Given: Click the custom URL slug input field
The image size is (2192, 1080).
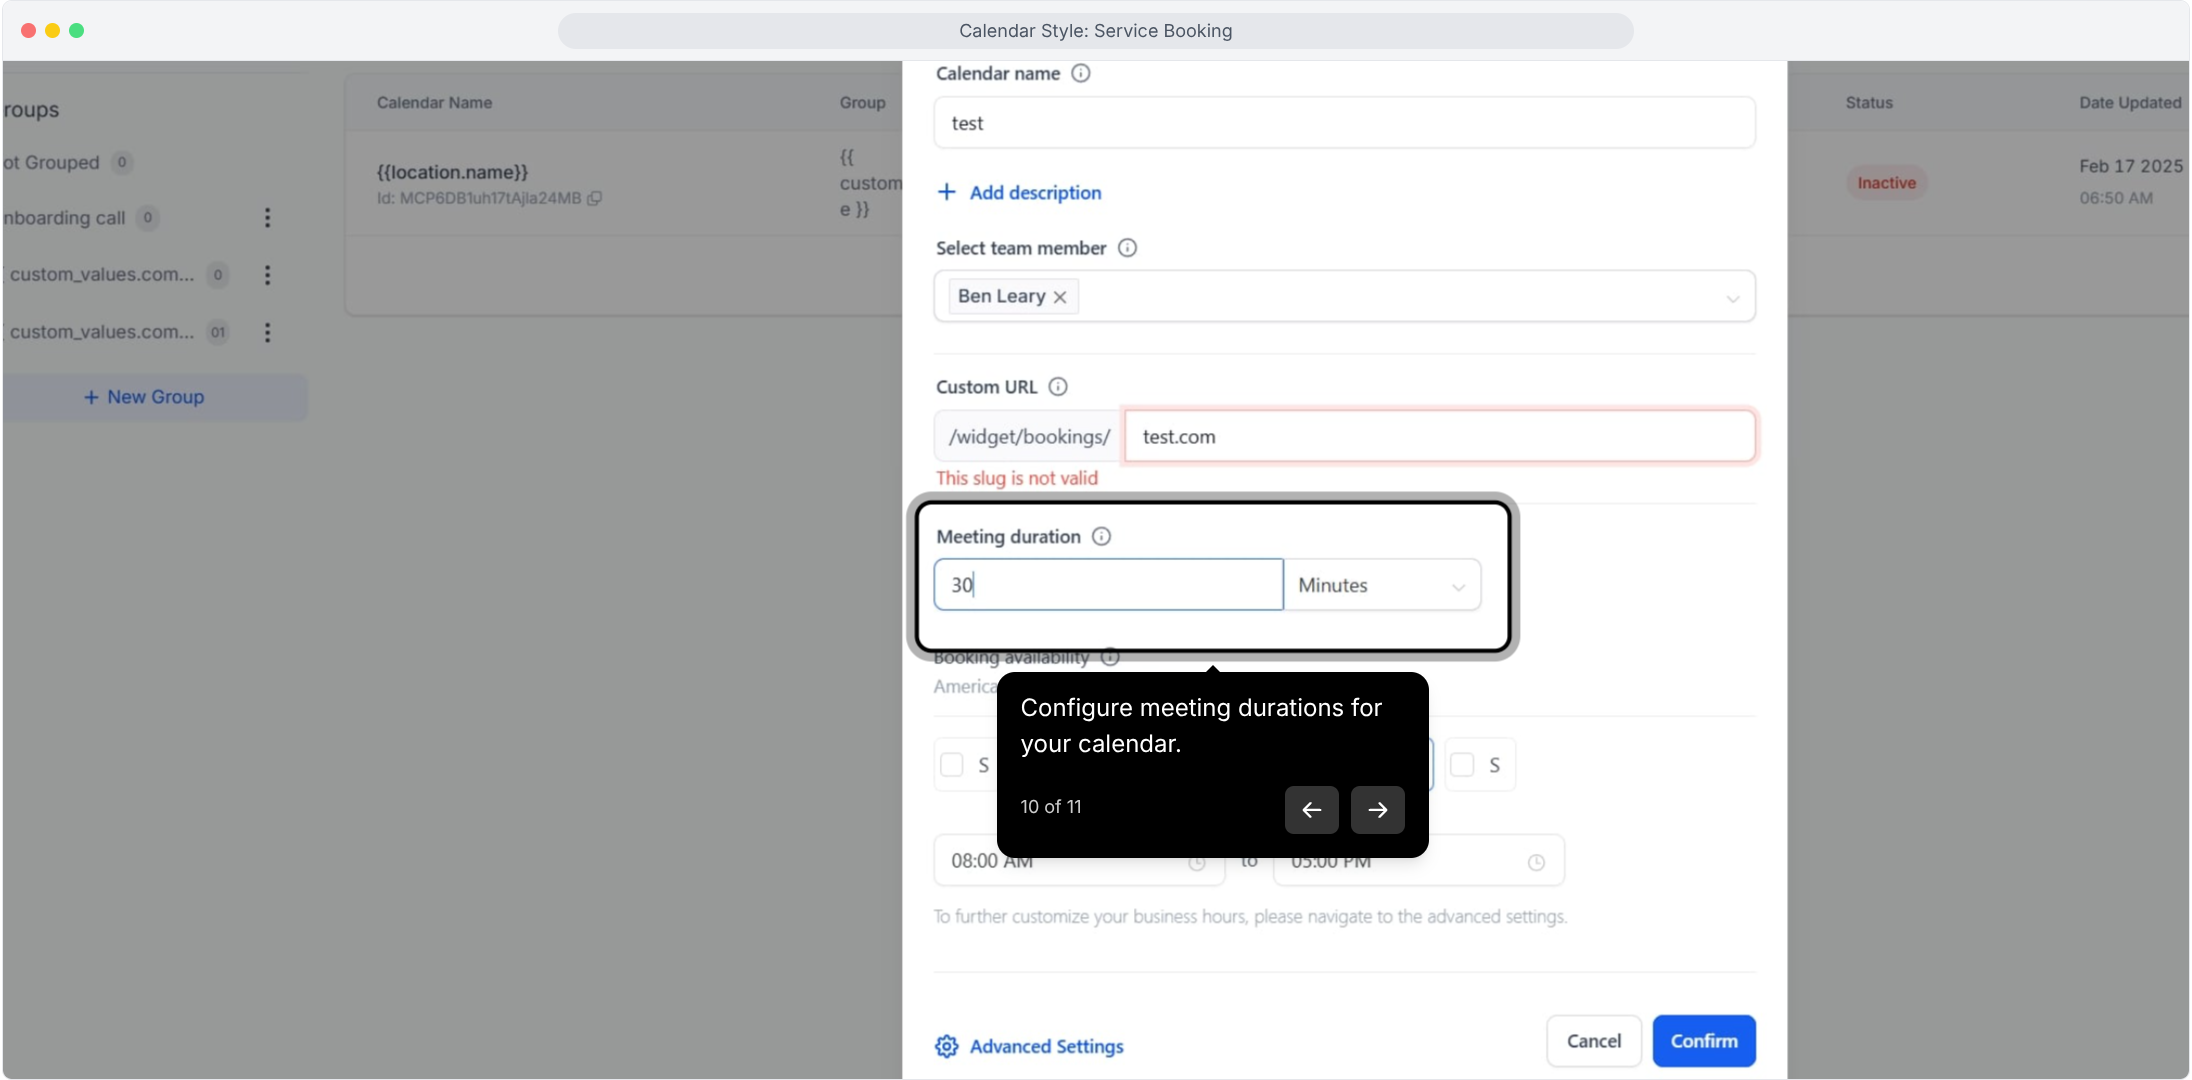Looking at the screenshot, I should [1438, 437].
